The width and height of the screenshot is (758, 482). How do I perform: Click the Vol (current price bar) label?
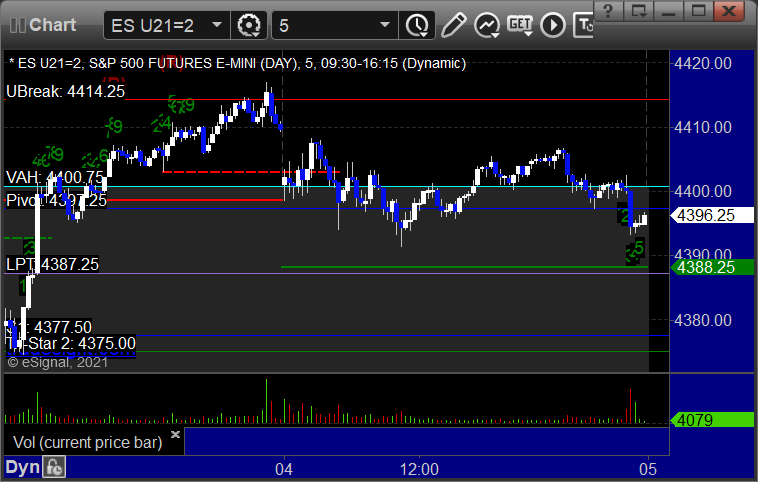87,442
